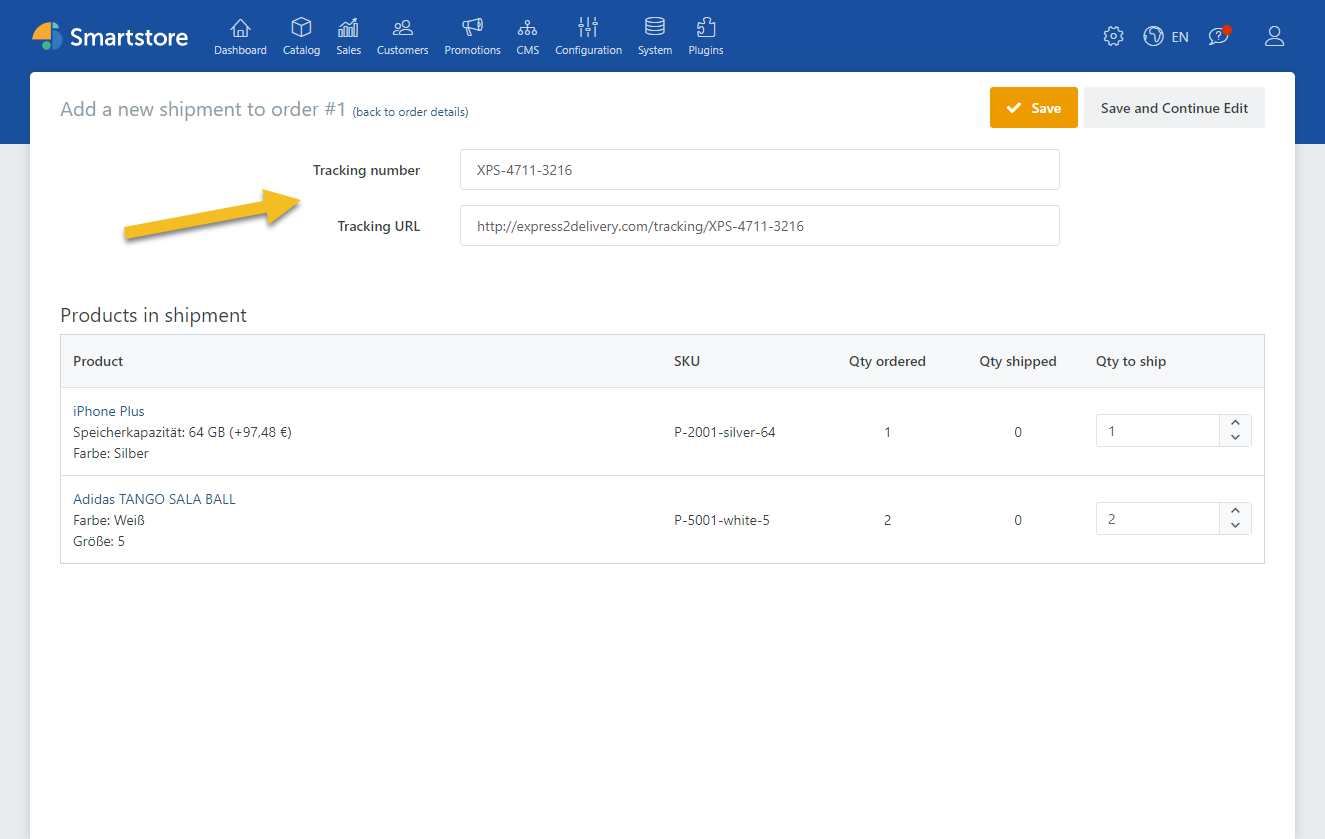Increase iPhone Plus quantity to ship
The image size is (1325, 839).
click(1235, 424)
